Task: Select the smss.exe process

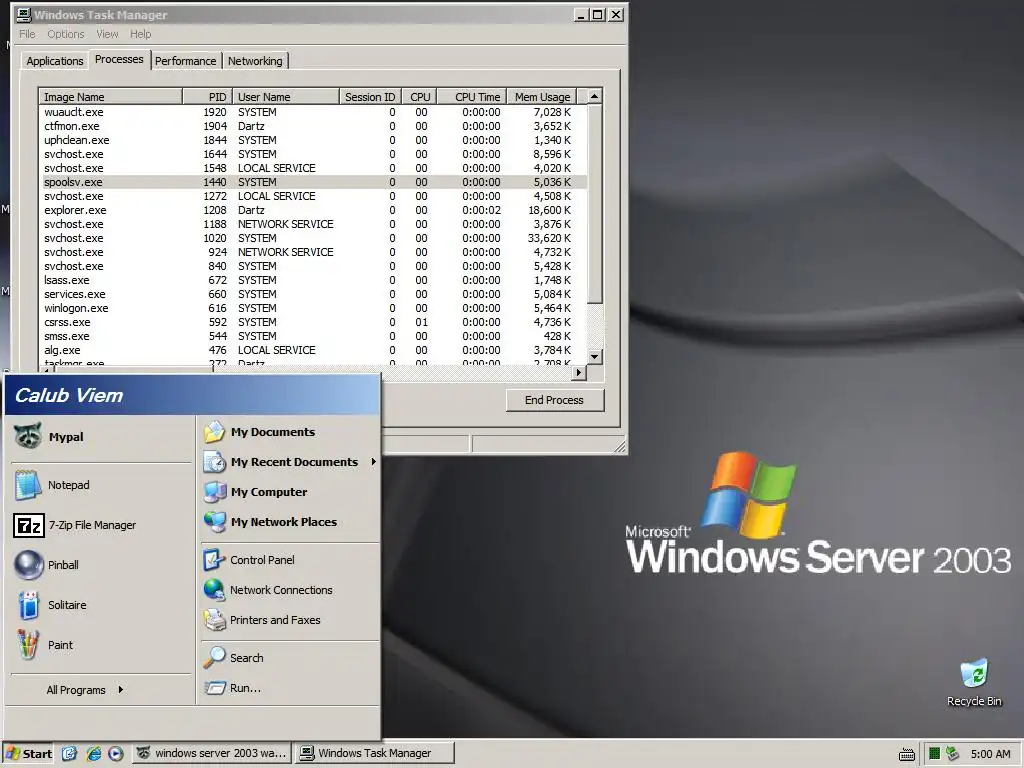Action: click(x=312, y=336)
